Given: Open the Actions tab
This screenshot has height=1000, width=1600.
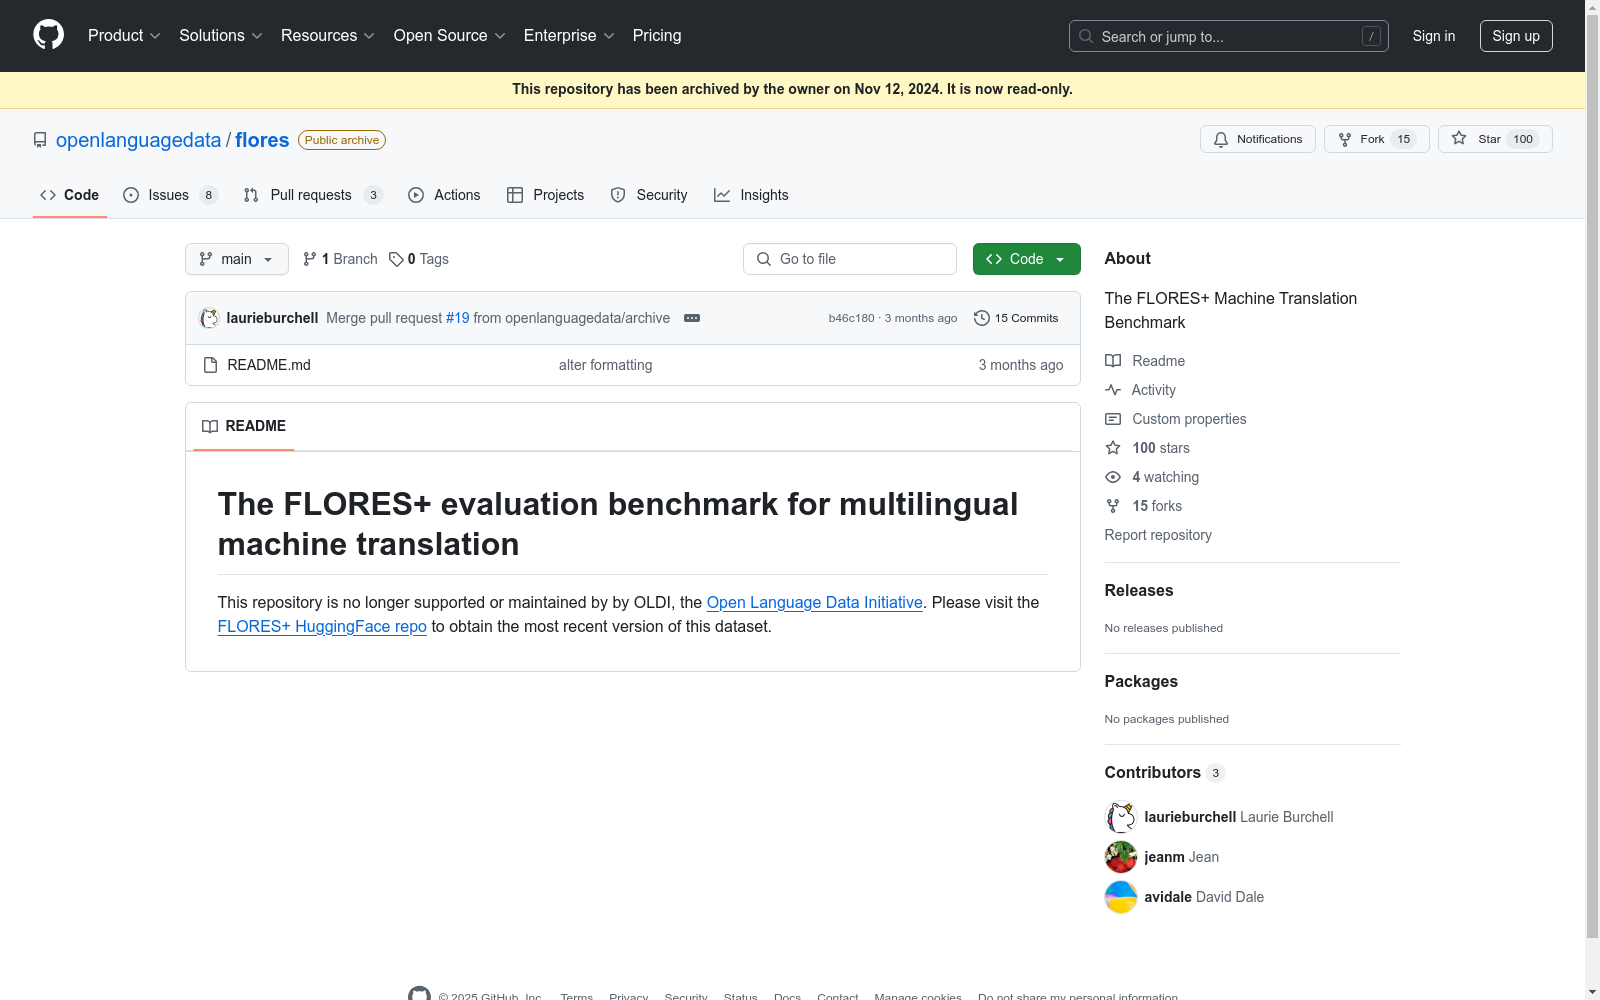Looking at the screenshot, I should click(x=444, y=195).
